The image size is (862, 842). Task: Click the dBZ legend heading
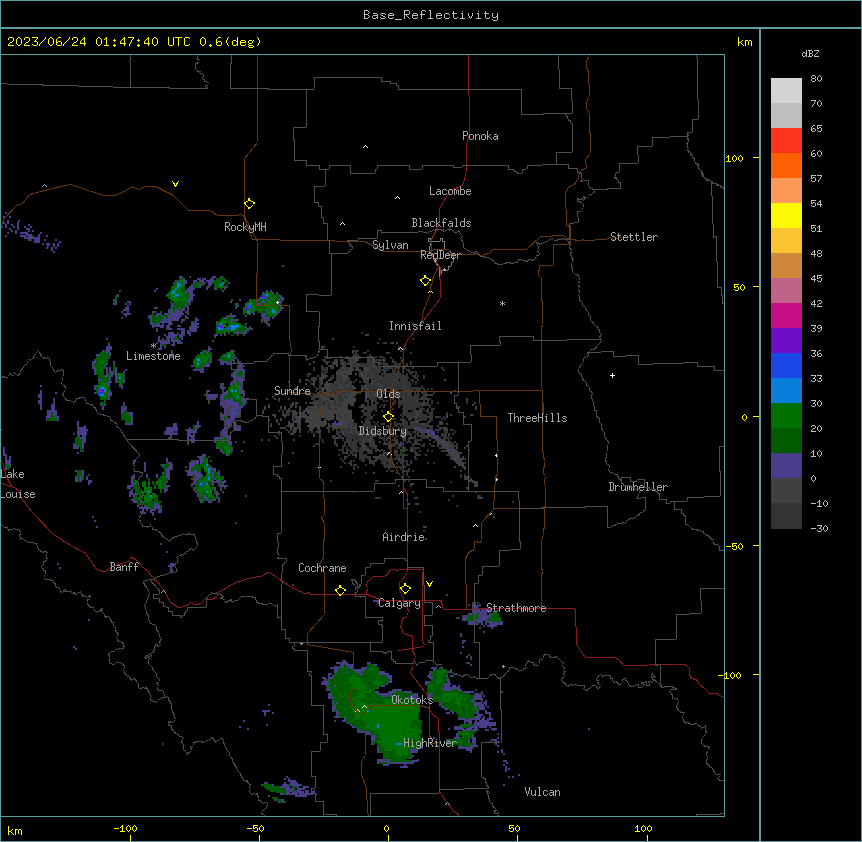point(810,53)
